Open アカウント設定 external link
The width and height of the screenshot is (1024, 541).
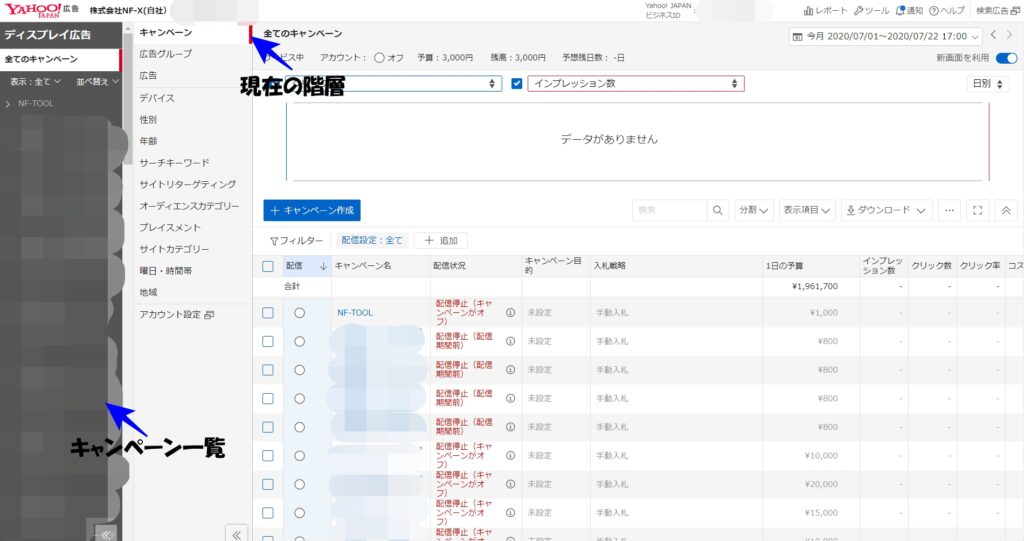176,314
